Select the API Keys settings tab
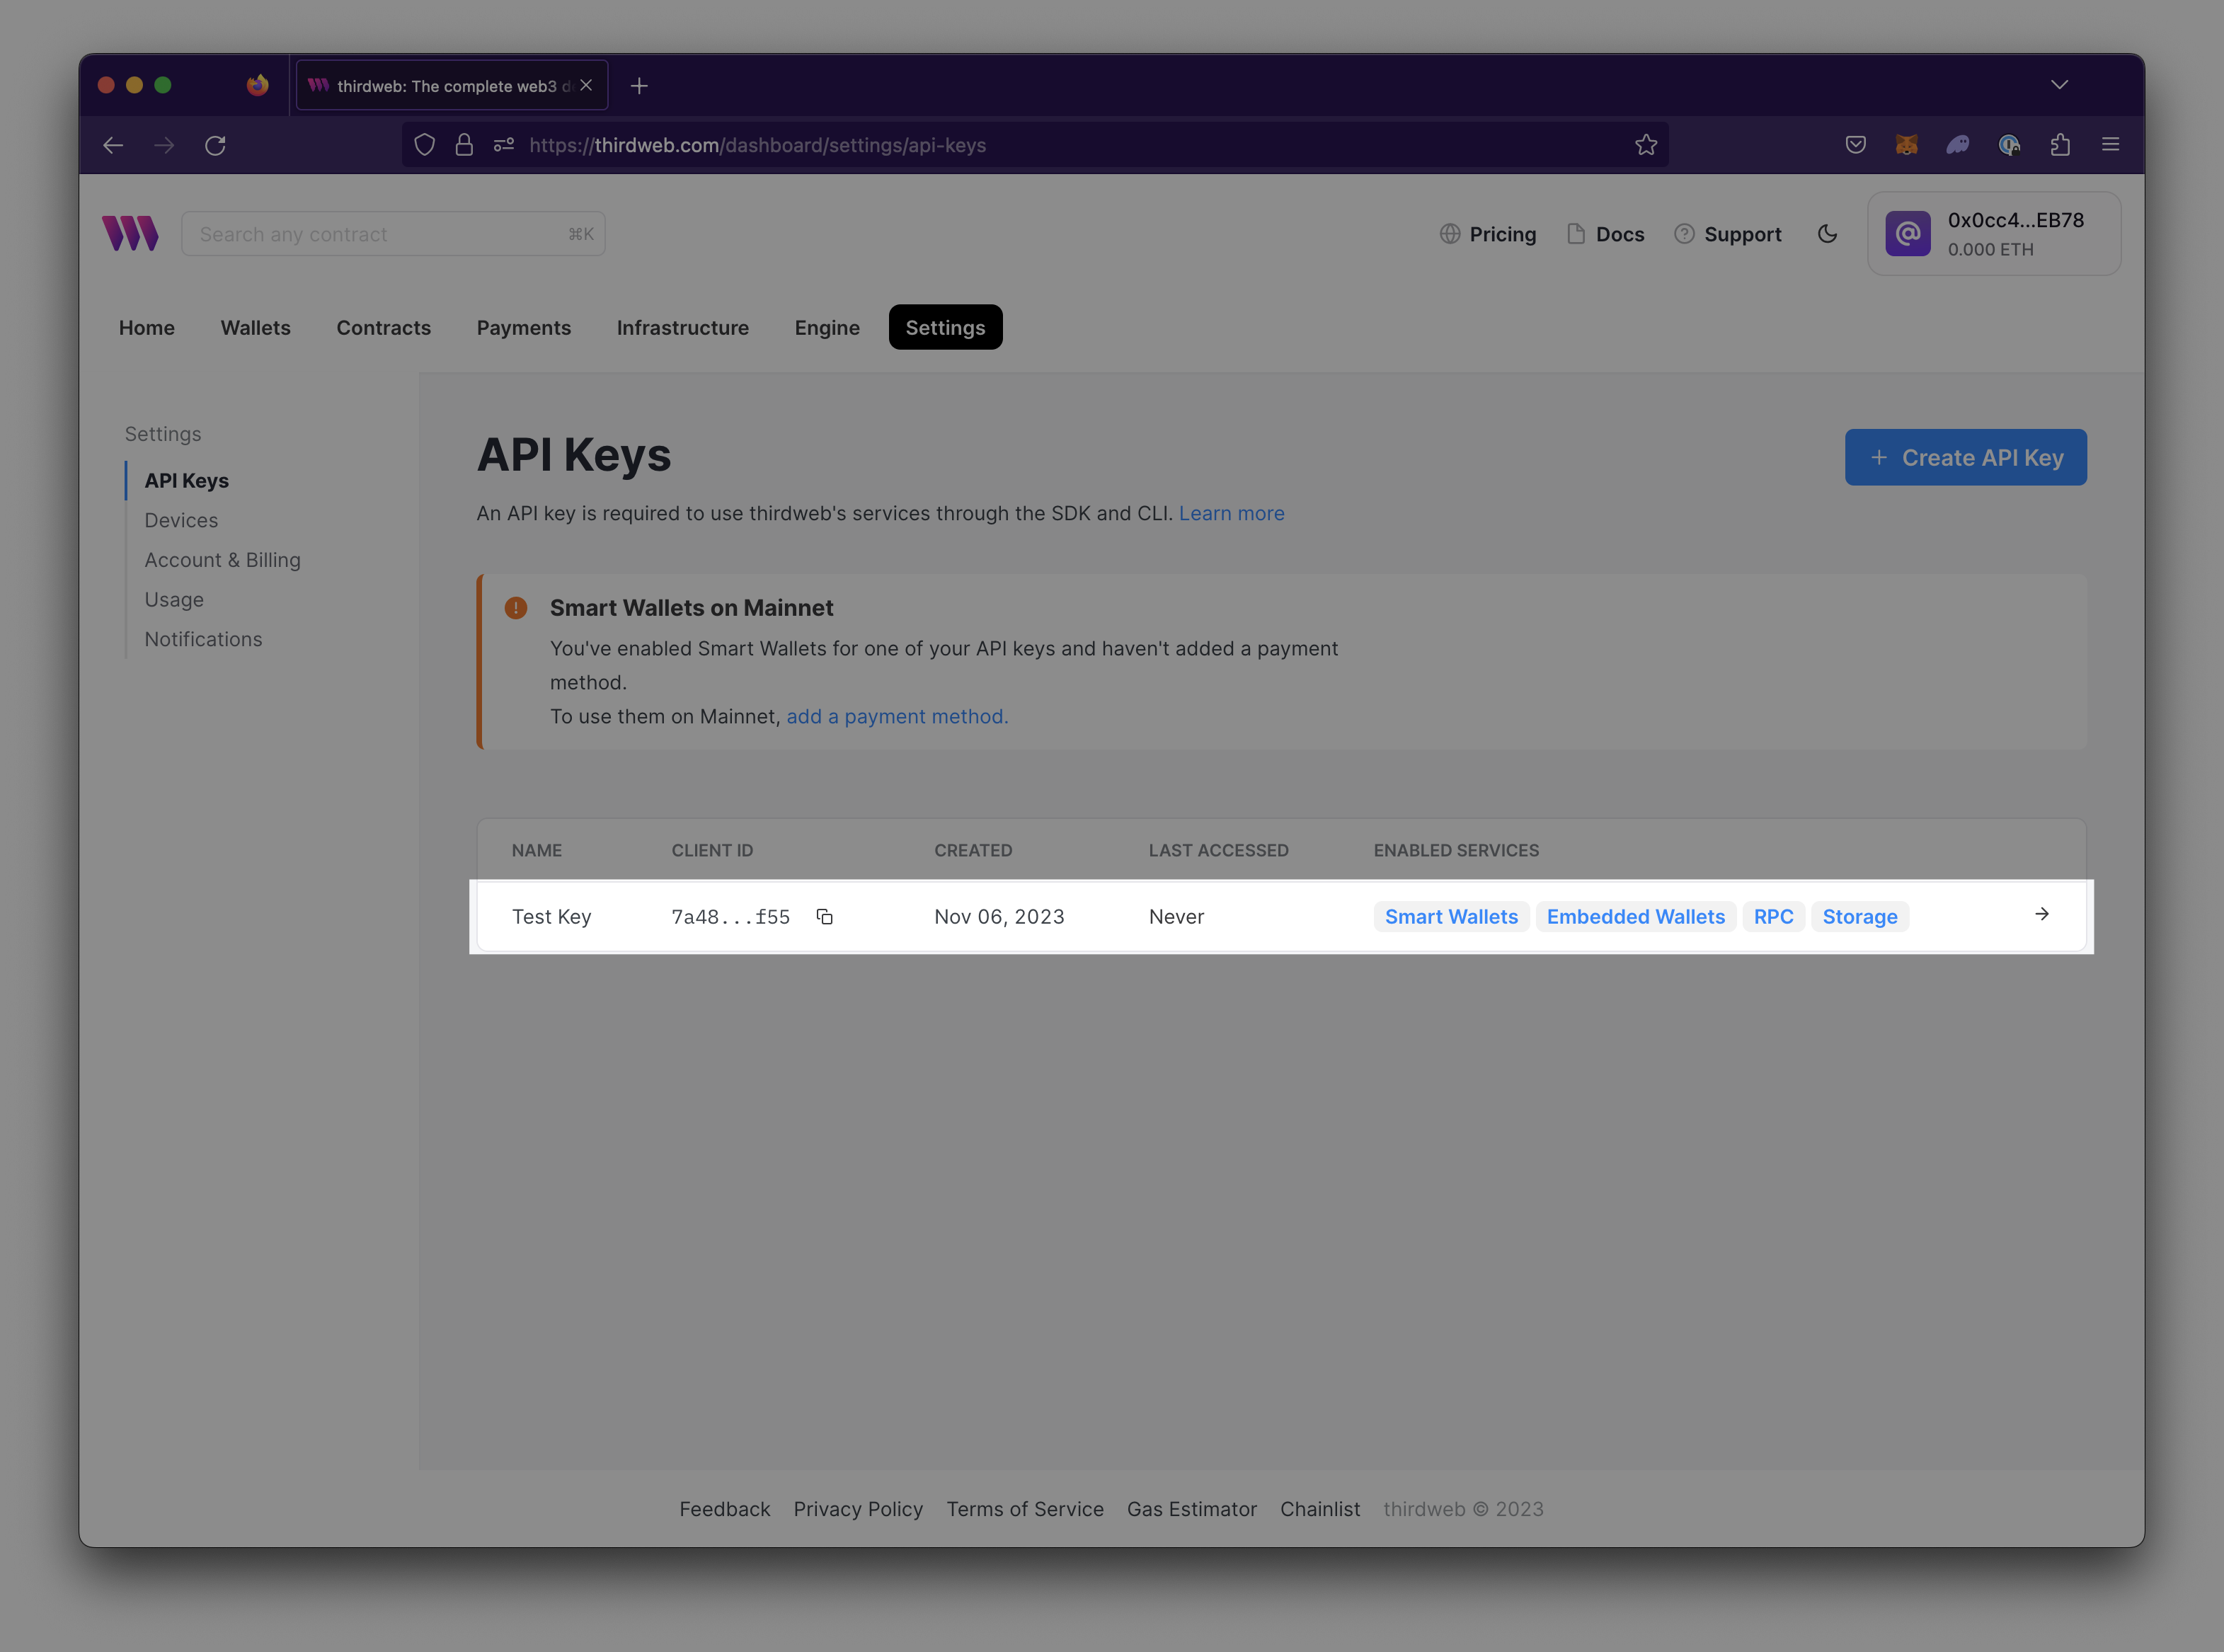Image resolution: width=2224 pixels, height=1652 pixels. pyautogui.click(x=188, y=479)
